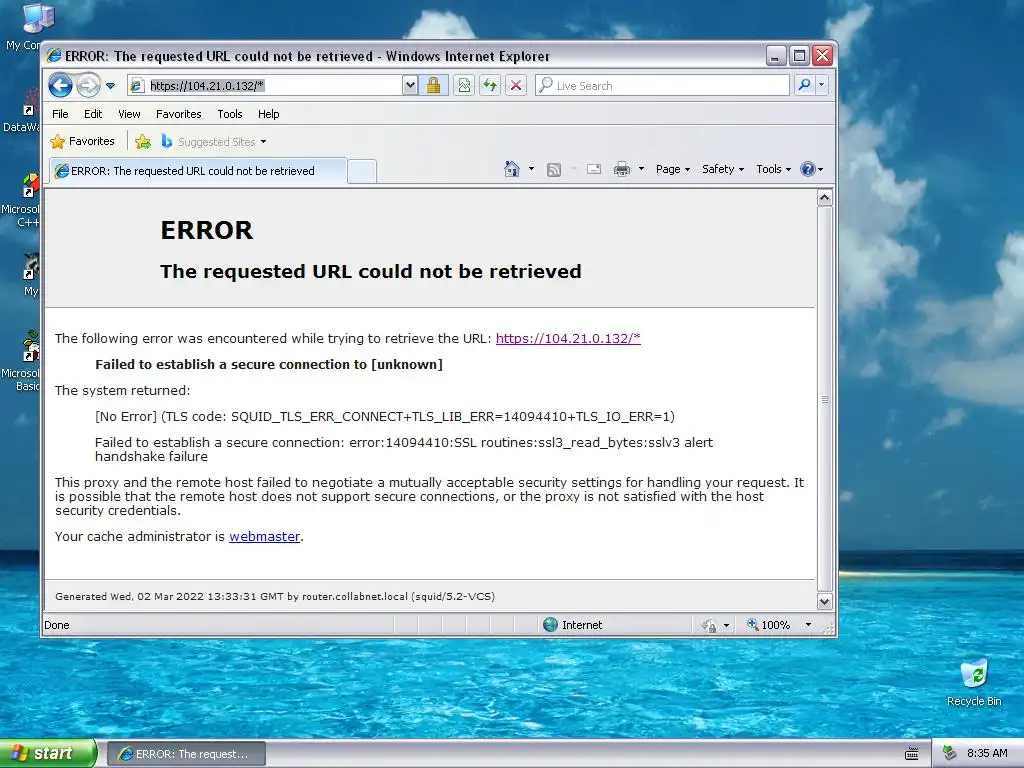Click the New Tab button

click(x=362, y=171)
